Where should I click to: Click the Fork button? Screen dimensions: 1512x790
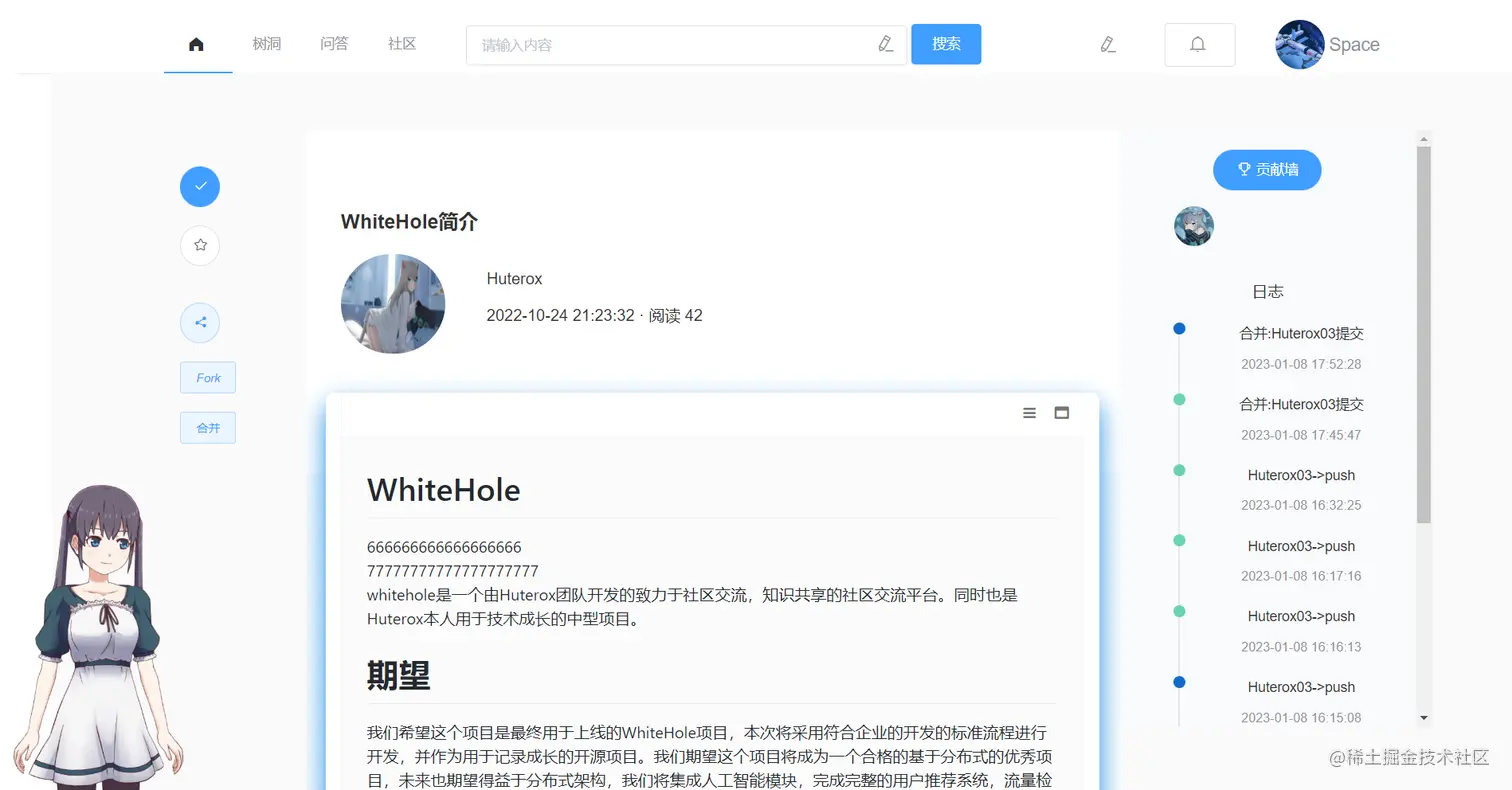(207, 377)
